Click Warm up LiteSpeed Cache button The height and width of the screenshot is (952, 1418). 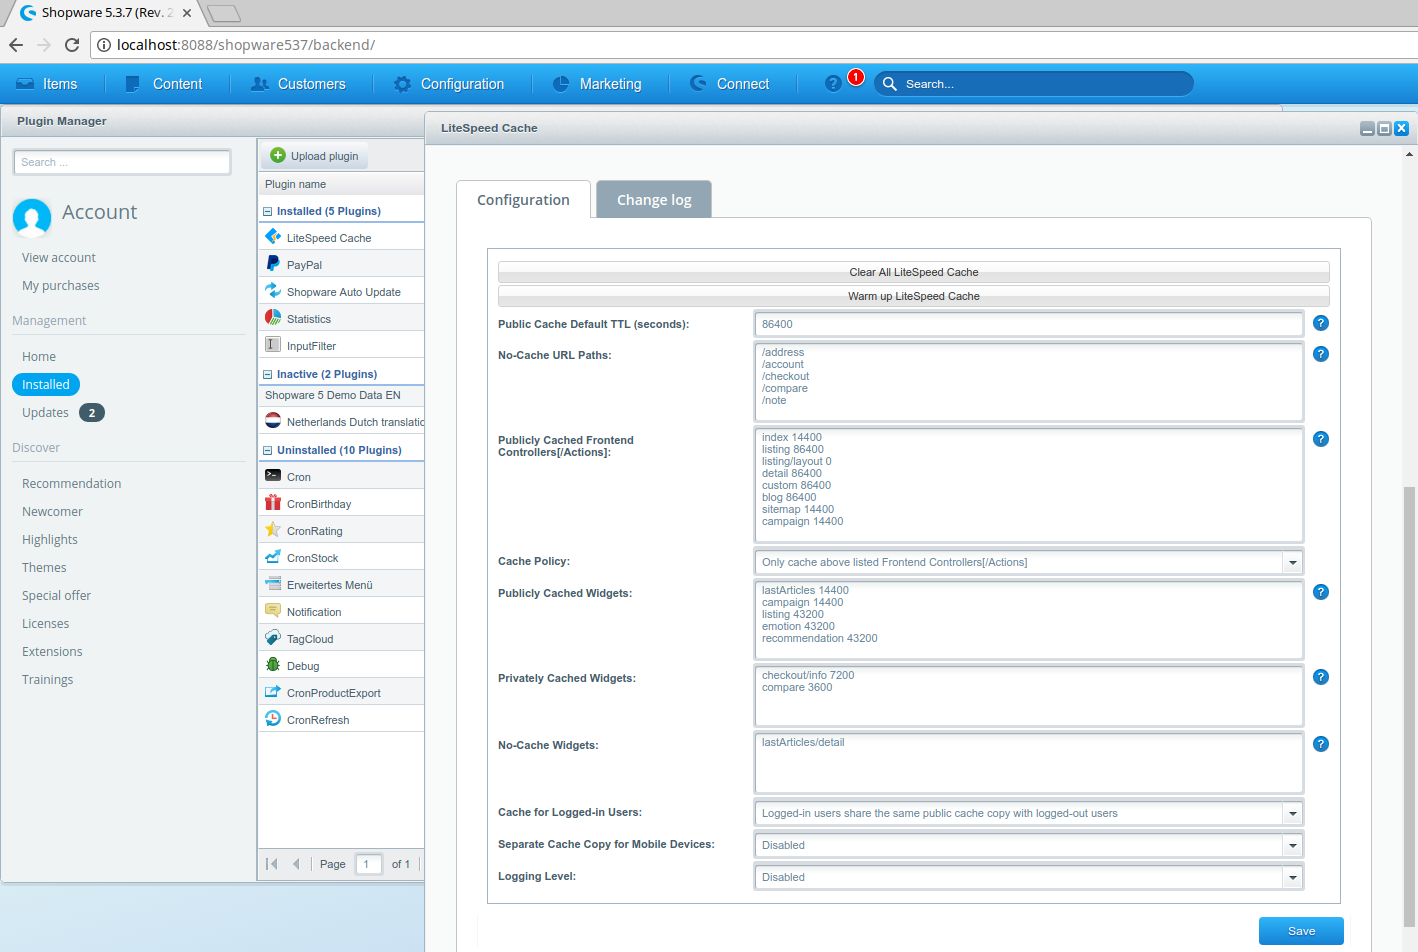click(914, 296)
